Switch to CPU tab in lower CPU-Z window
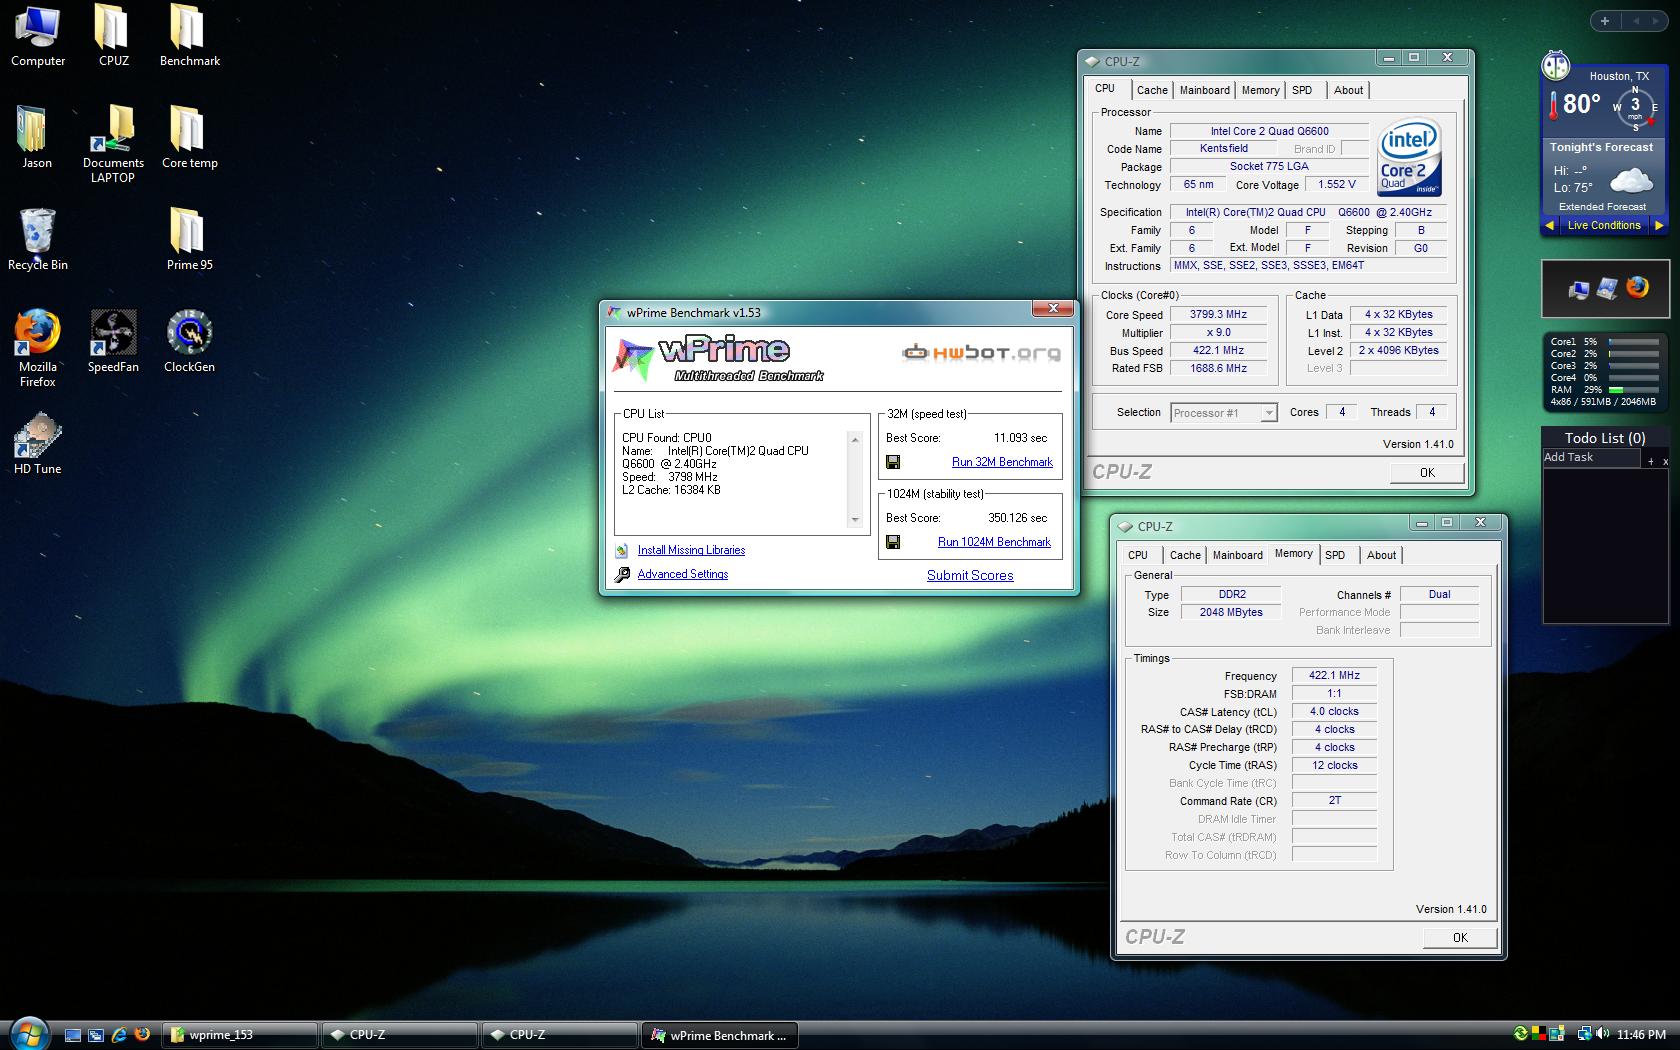 click(1138, 555)
